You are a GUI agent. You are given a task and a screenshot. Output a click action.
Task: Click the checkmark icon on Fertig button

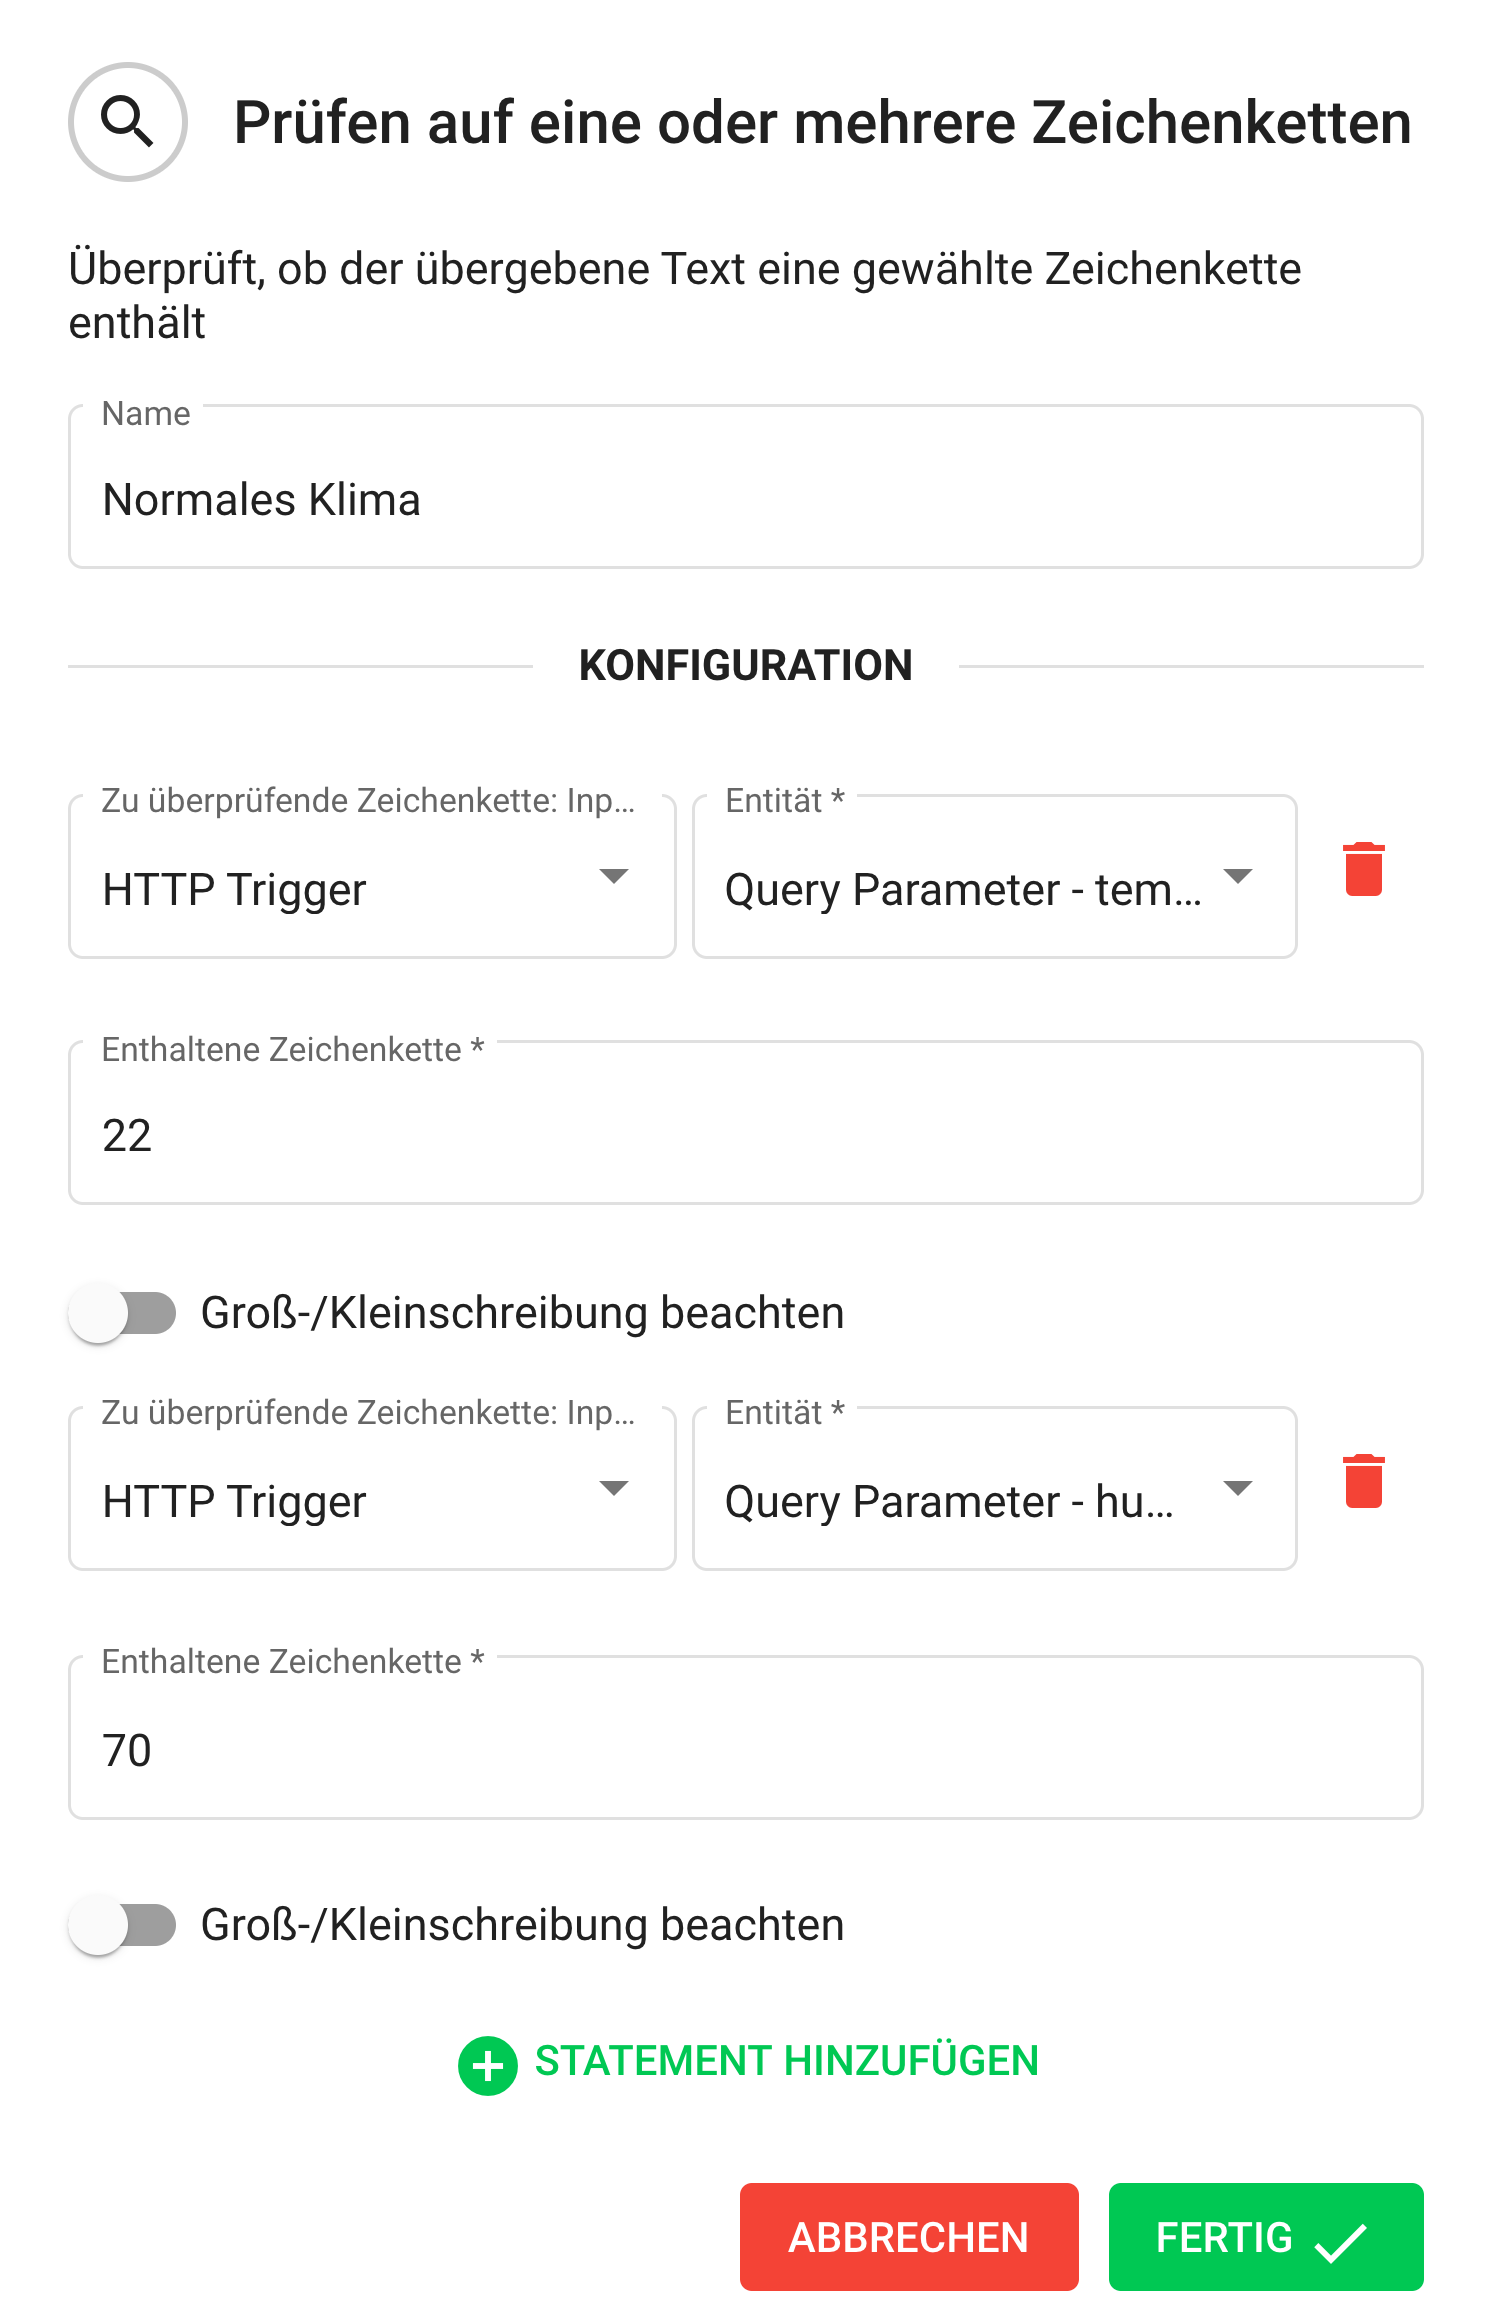(x=1340, y=2241)
